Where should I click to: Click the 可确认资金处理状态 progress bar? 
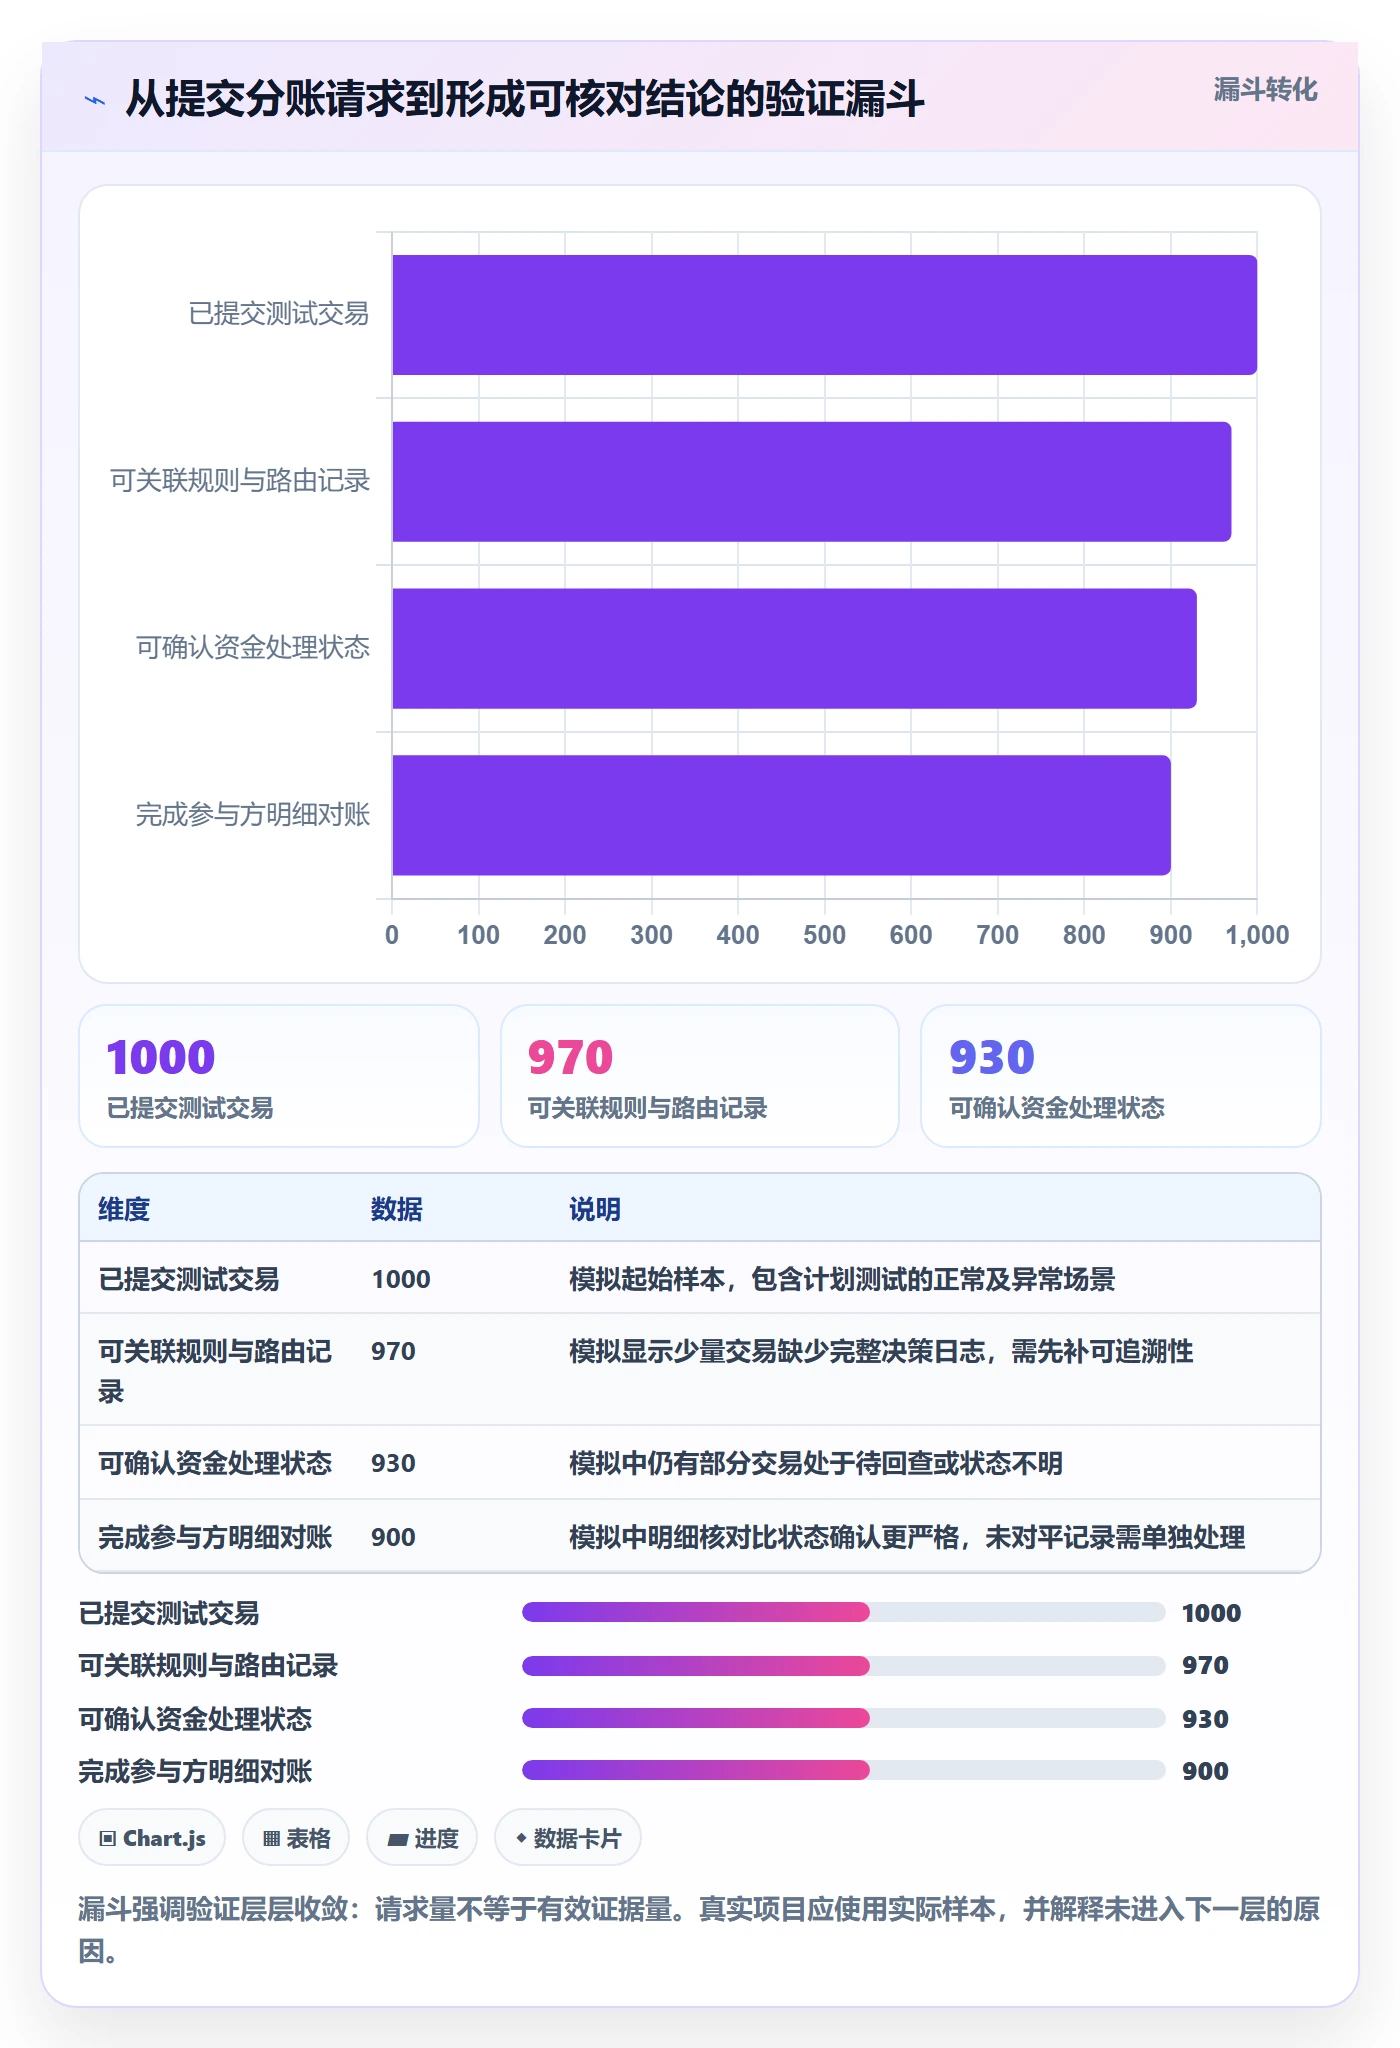[x=843, y=1718]
